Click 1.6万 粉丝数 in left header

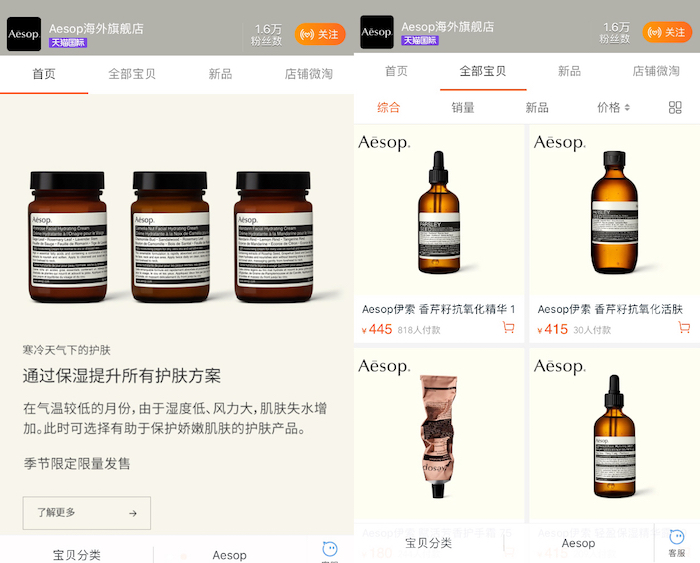[x=267, y=35]
